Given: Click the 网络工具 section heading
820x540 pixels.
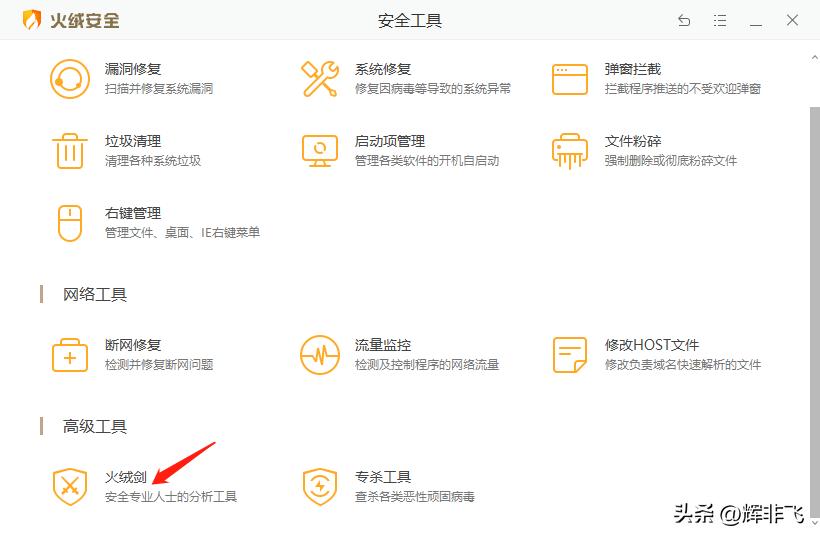Looking at the screenshot, I should 95,294.
